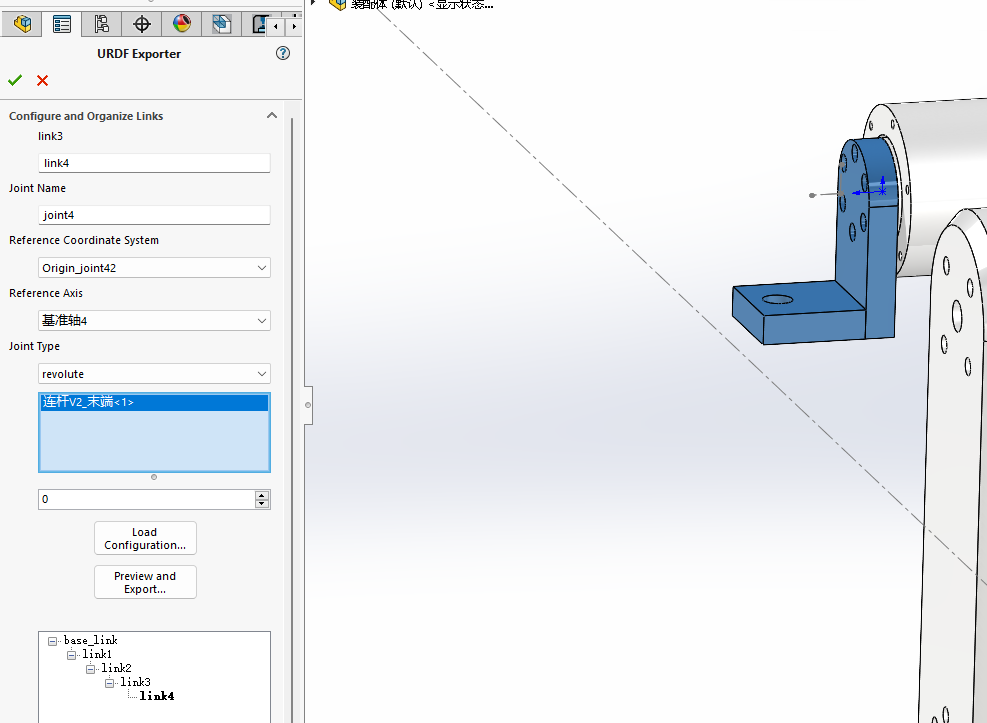This screenshot has height=723, width=987.
Task: Open Reference Axis dropdown 基准轴4
Action: click(154, 321)
